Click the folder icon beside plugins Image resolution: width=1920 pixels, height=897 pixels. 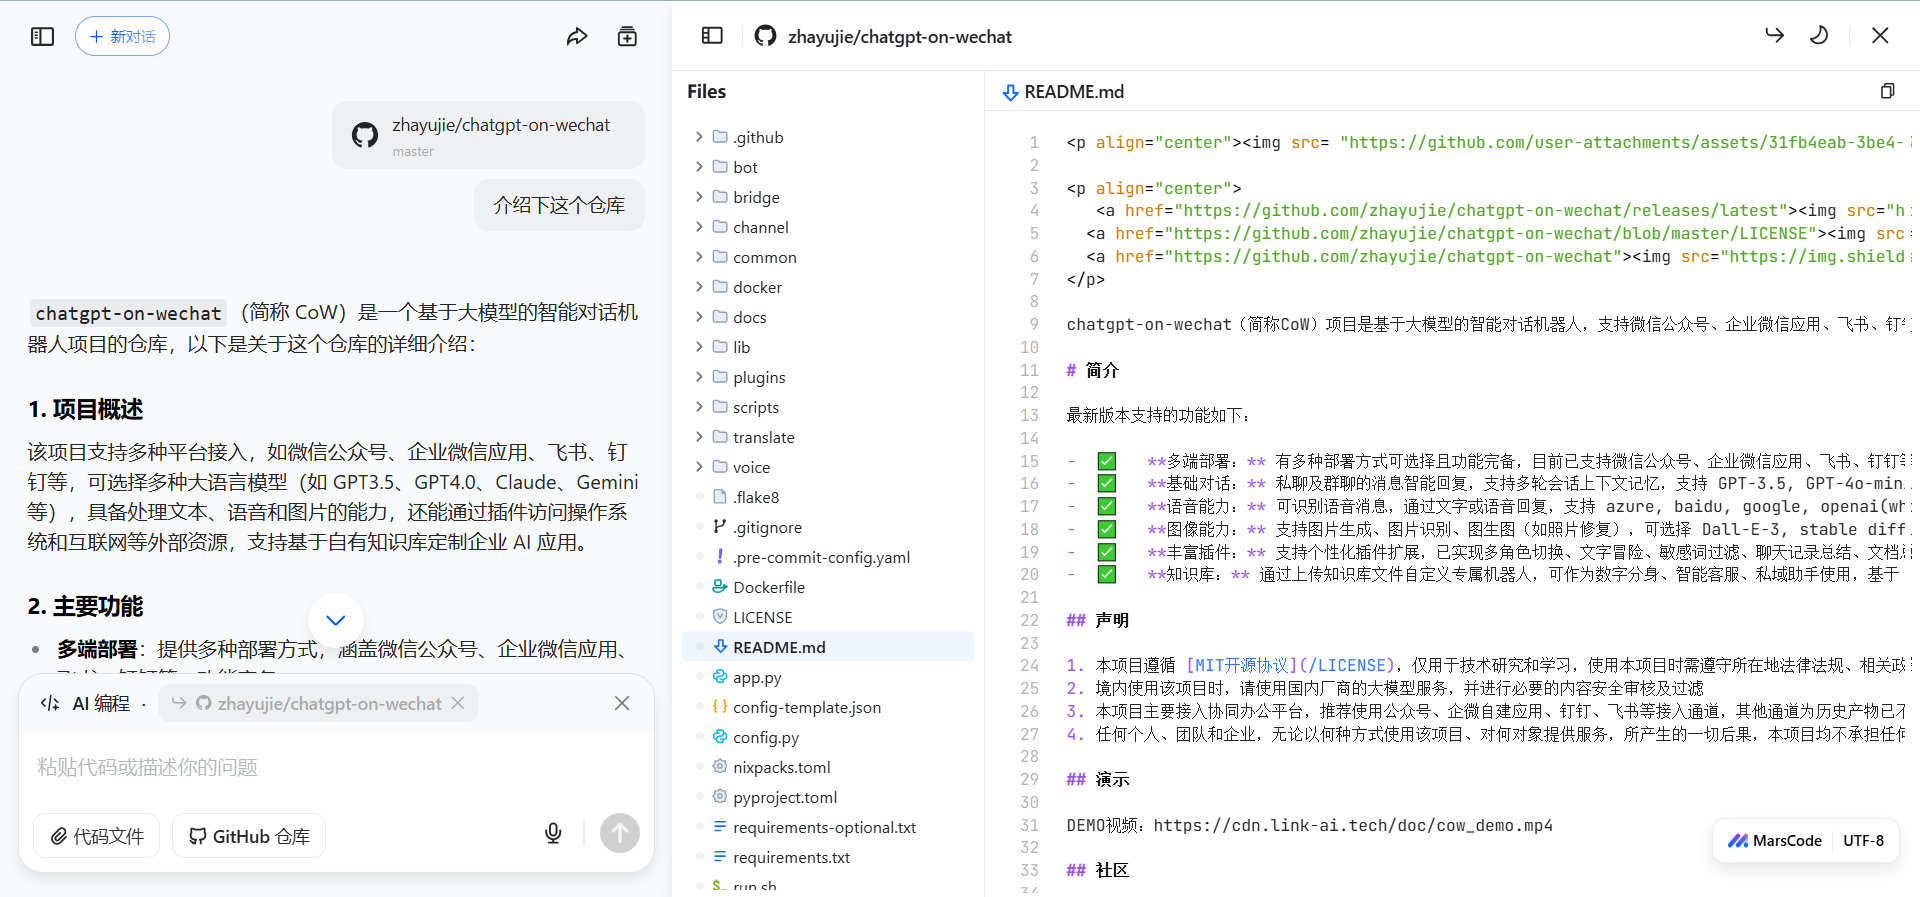pos(719,376)
